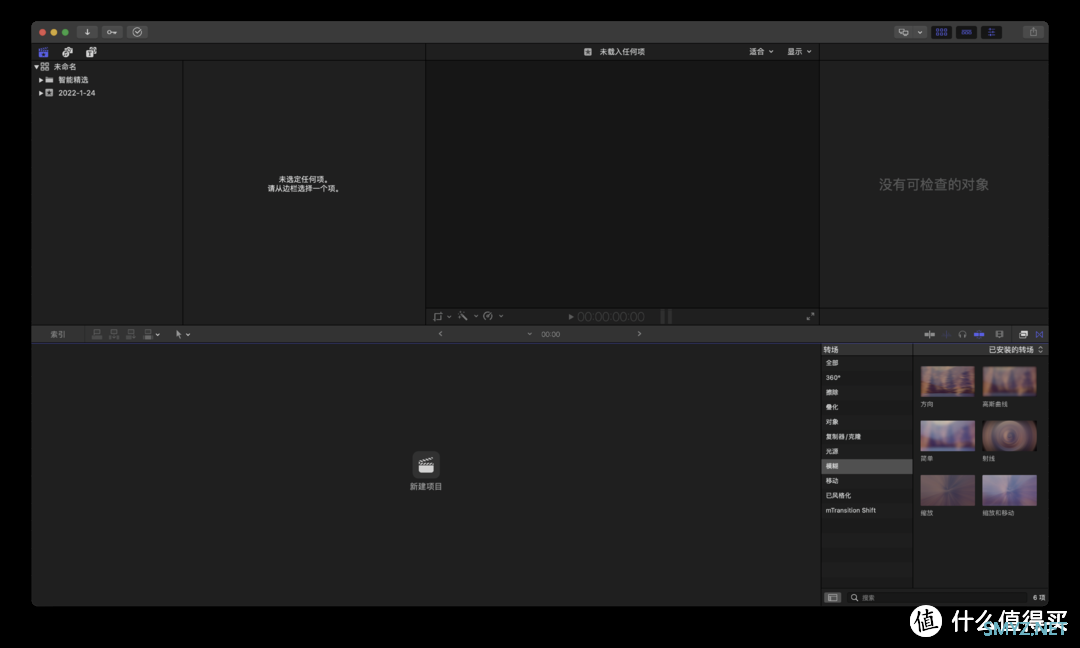Toggle video skimming icon
Viewport: 1080px width, 648px height.
click(929, 335)
